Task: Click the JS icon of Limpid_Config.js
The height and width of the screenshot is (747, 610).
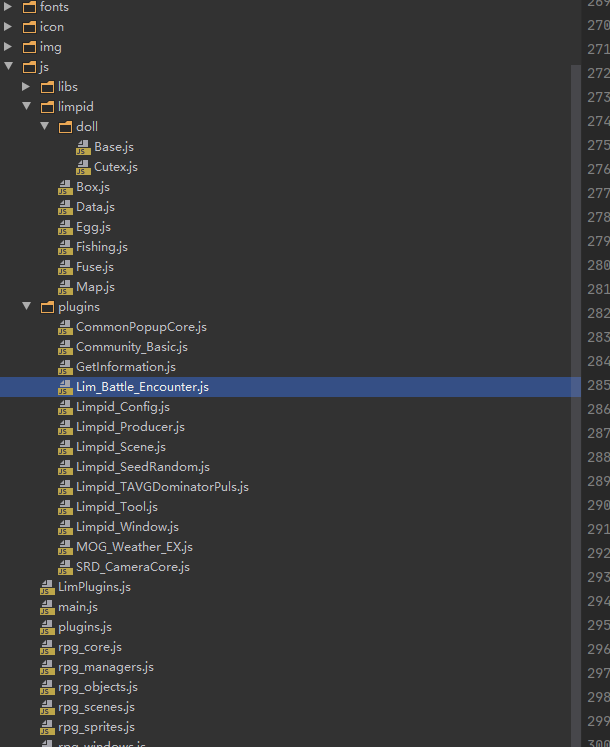Action: [x=65, y=407]
